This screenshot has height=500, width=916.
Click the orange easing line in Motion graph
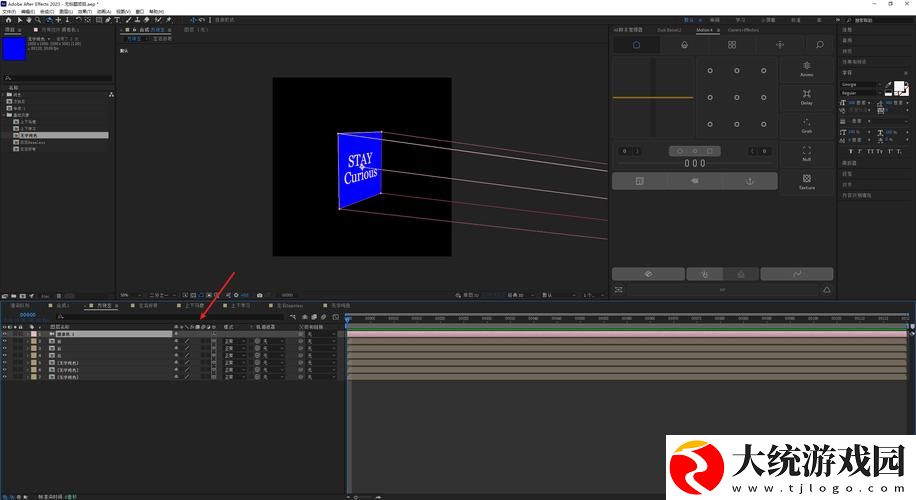click(x=653, y=98)
